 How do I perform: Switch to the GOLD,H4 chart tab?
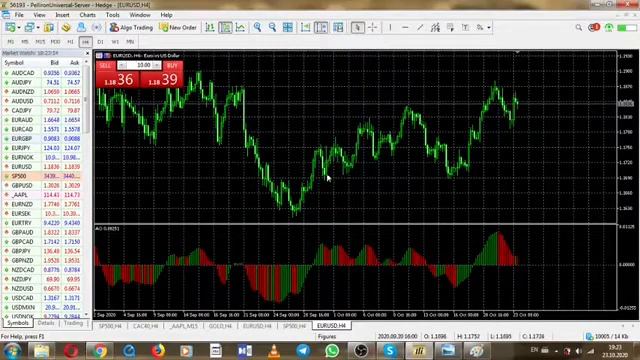[220, 326]
